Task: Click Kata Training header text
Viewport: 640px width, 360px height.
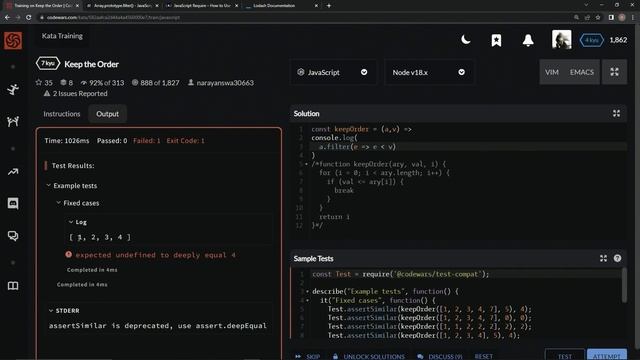Action: pyautogui.click(x=62, y=36)
